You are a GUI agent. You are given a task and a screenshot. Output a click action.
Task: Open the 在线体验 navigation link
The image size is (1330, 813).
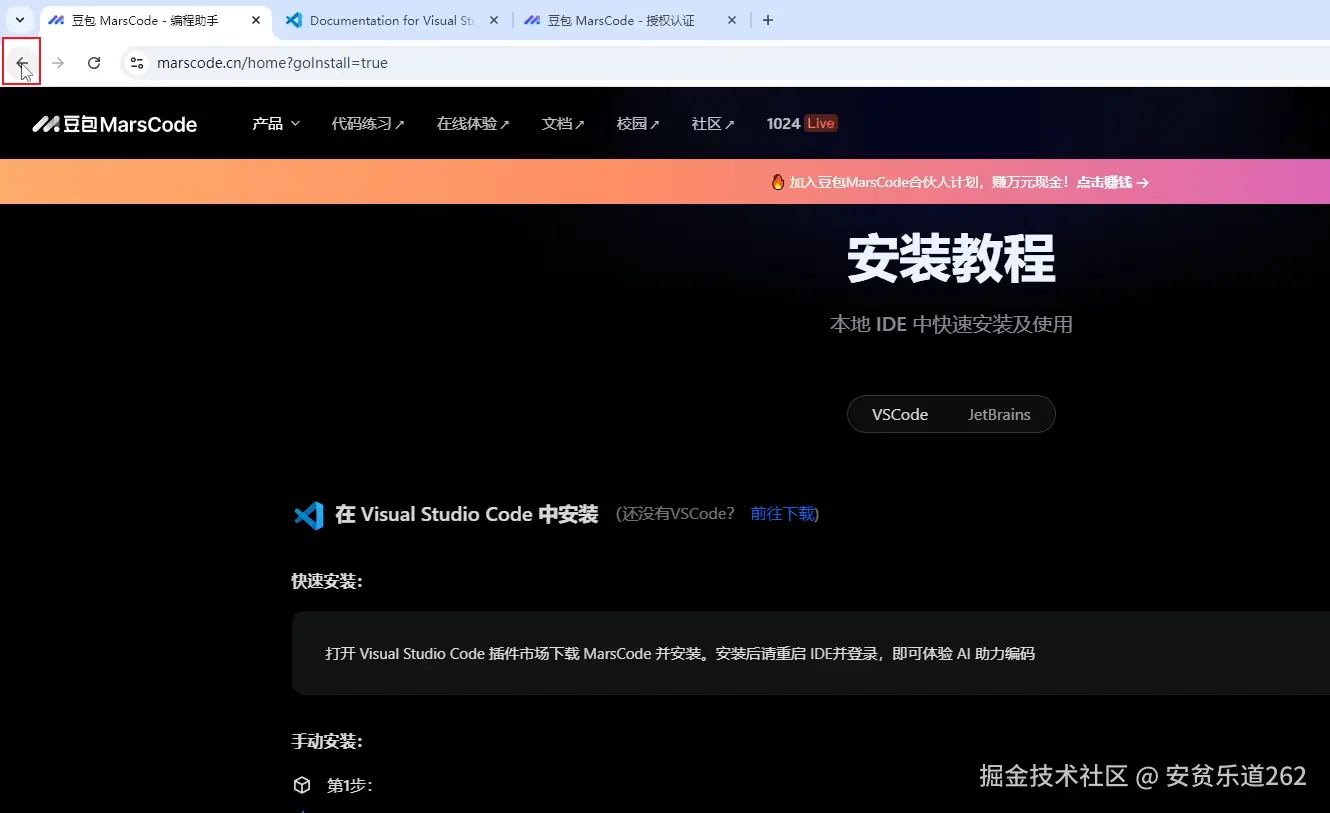pyautogui.click(x=473, y=124)
